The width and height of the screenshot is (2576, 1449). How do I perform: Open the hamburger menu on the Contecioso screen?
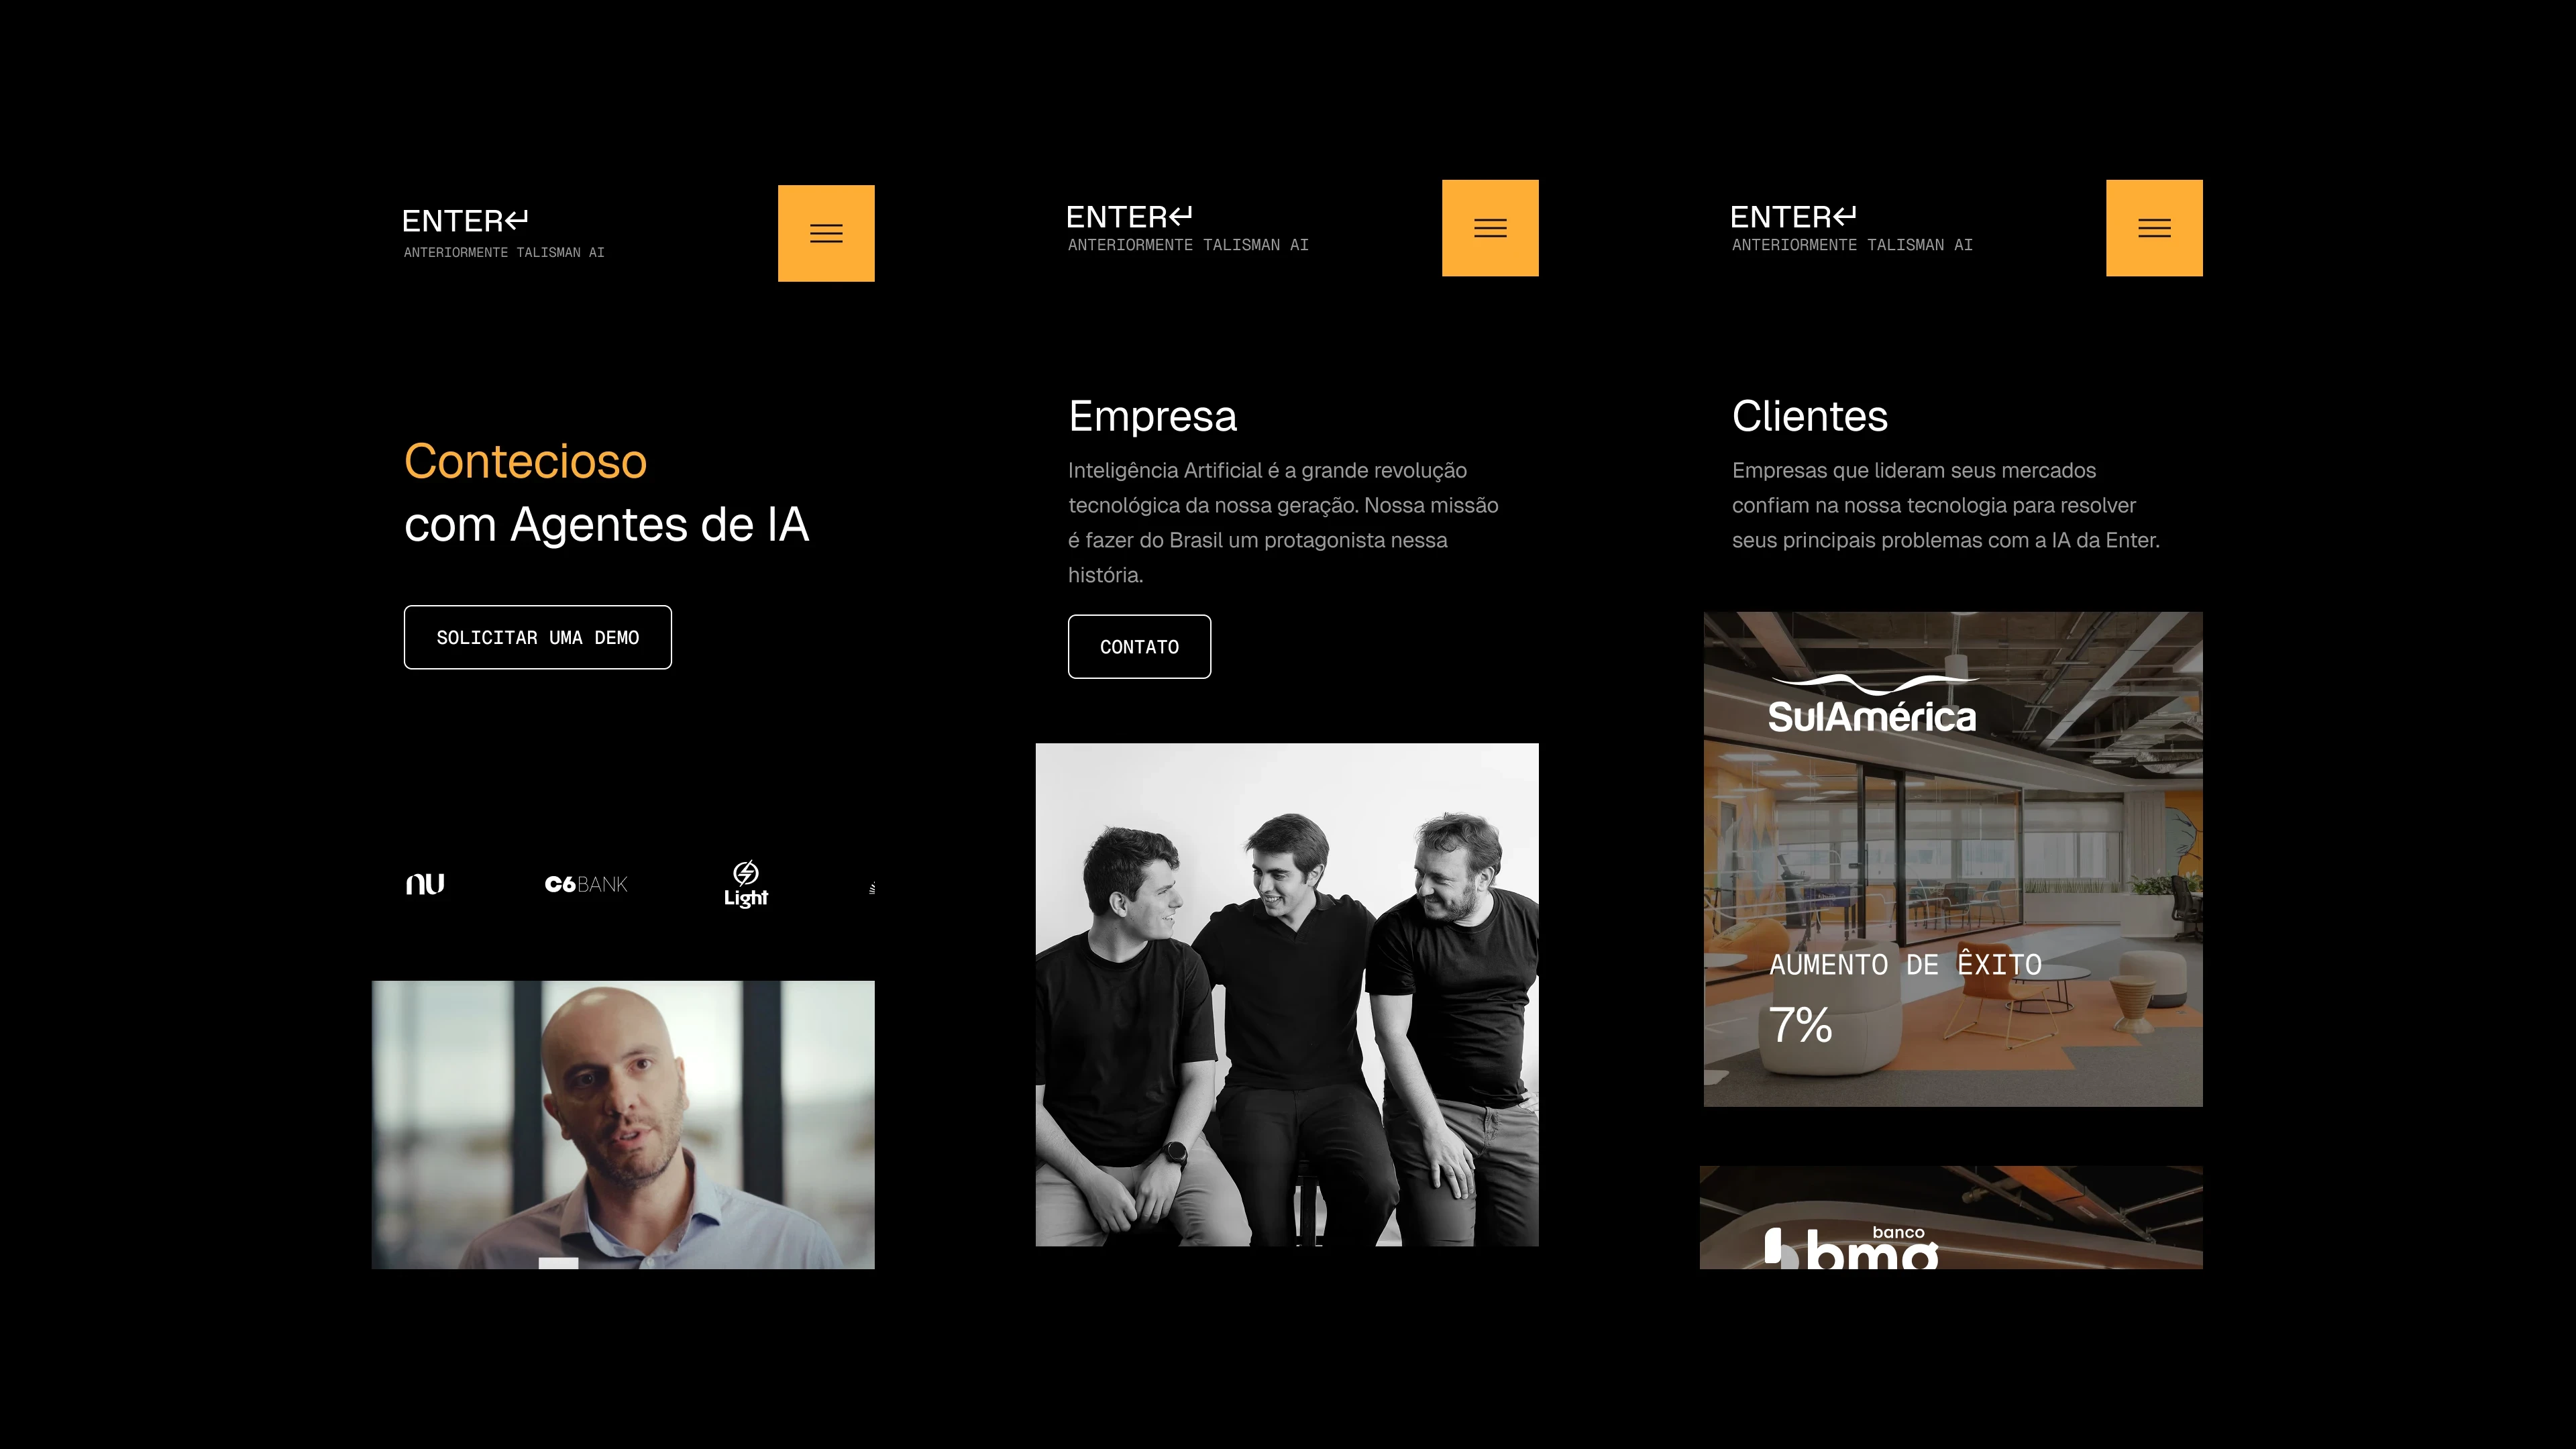[x=826, y=233]
